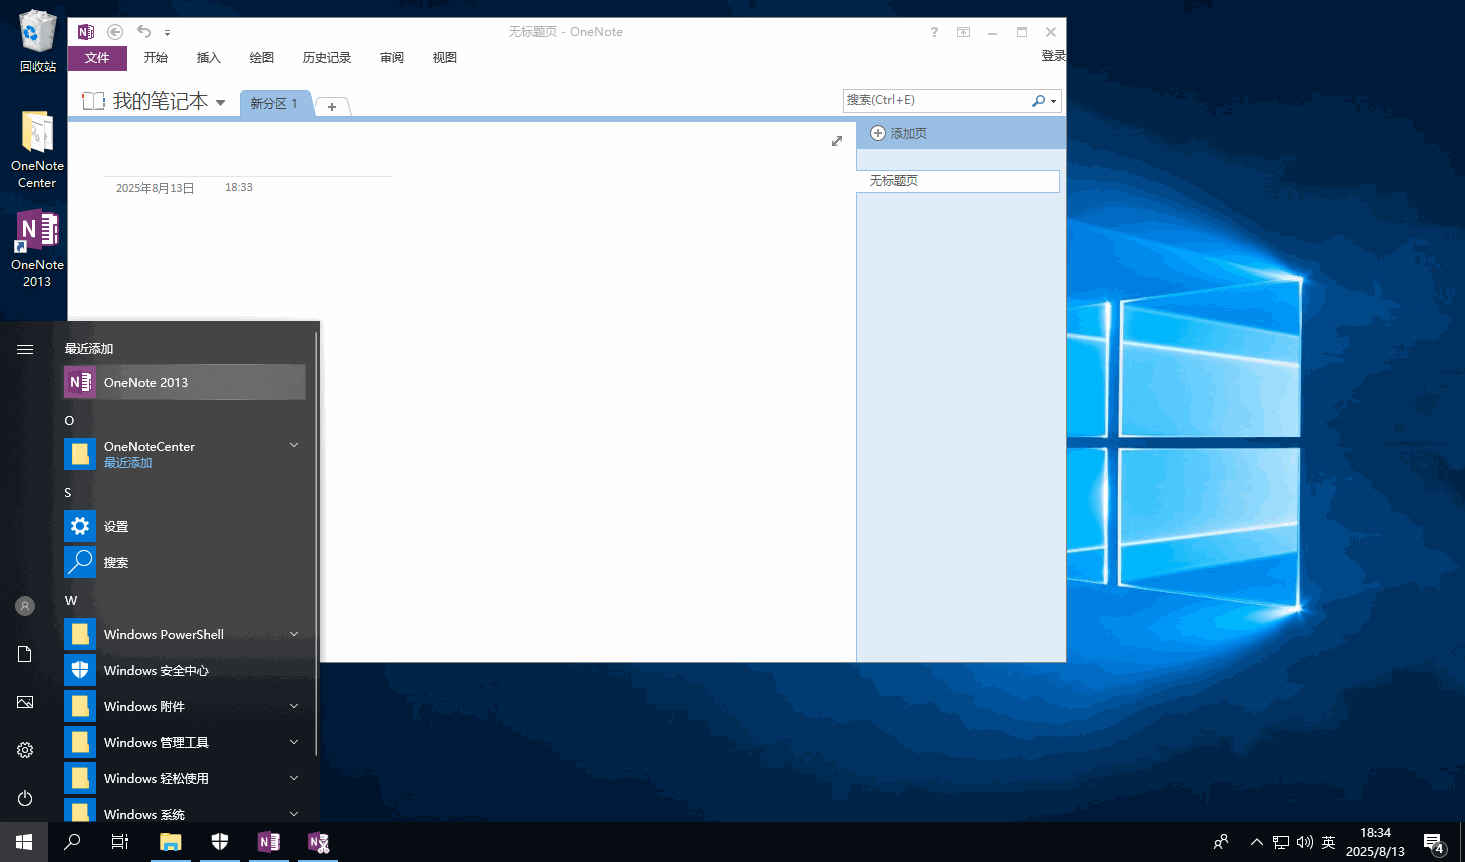Screen dimensions: 1465x862
Task: Open the Power button in Start menu
Action: click(x=25, y=798)
